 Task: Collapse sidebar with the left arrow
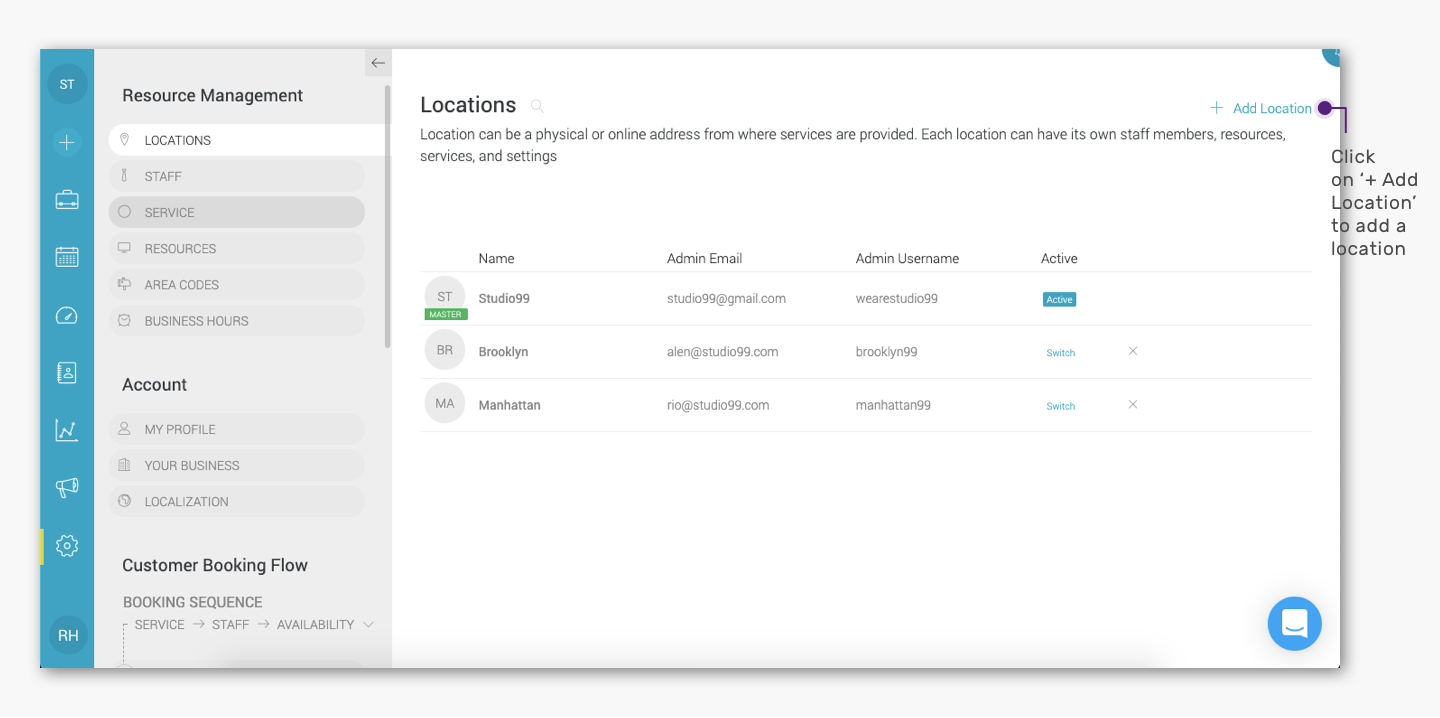point(378,63)
